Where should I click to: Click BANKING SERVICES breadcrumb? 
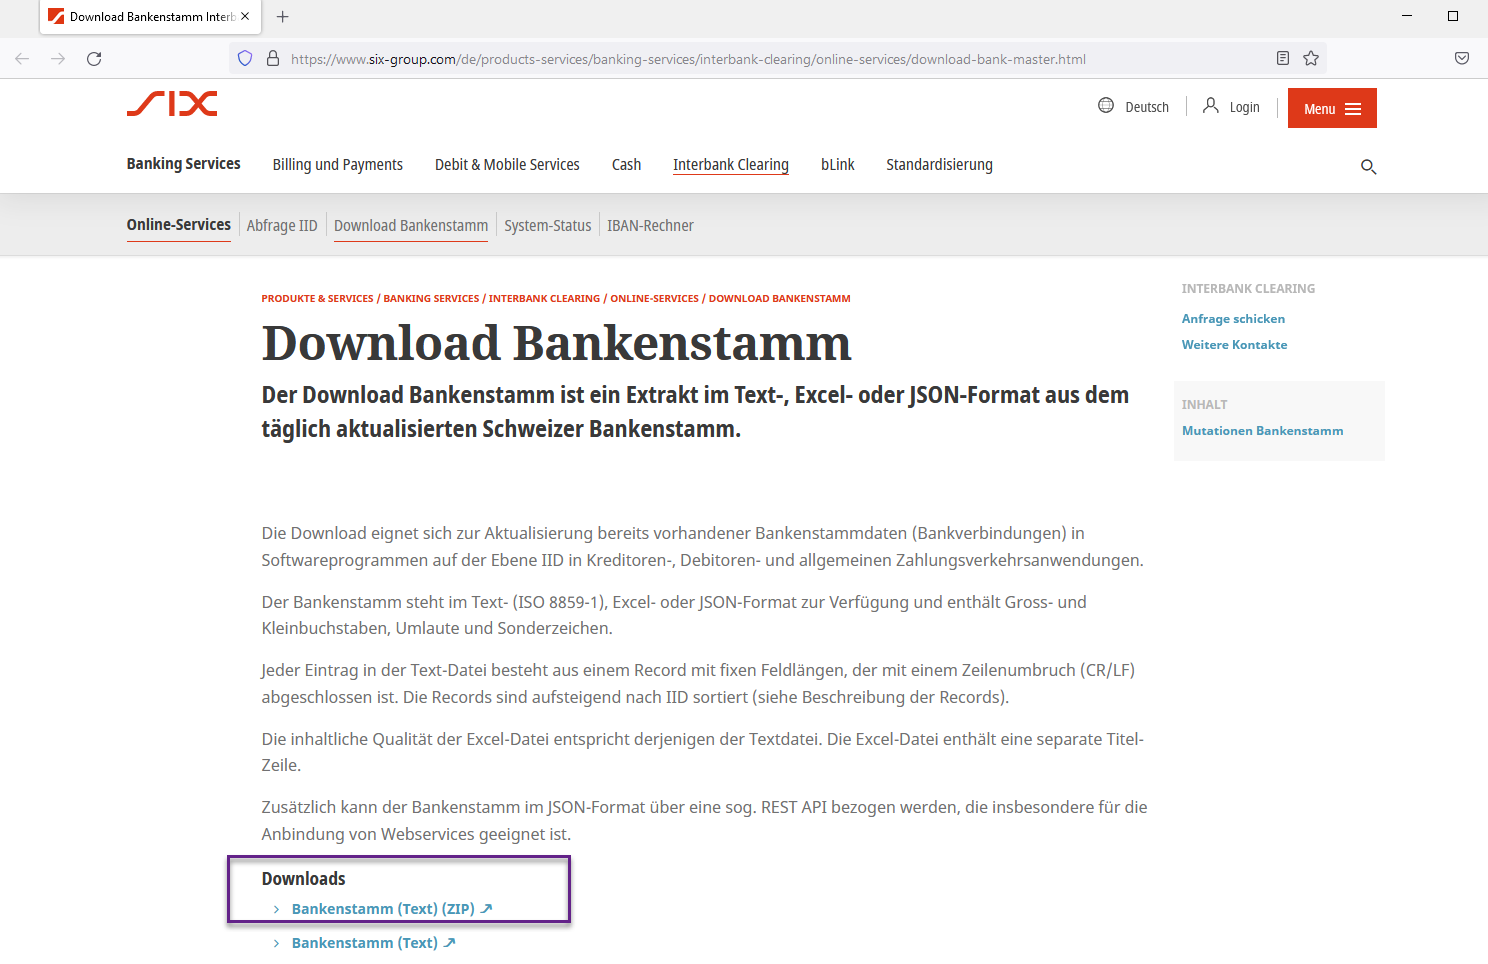point(431,299)
